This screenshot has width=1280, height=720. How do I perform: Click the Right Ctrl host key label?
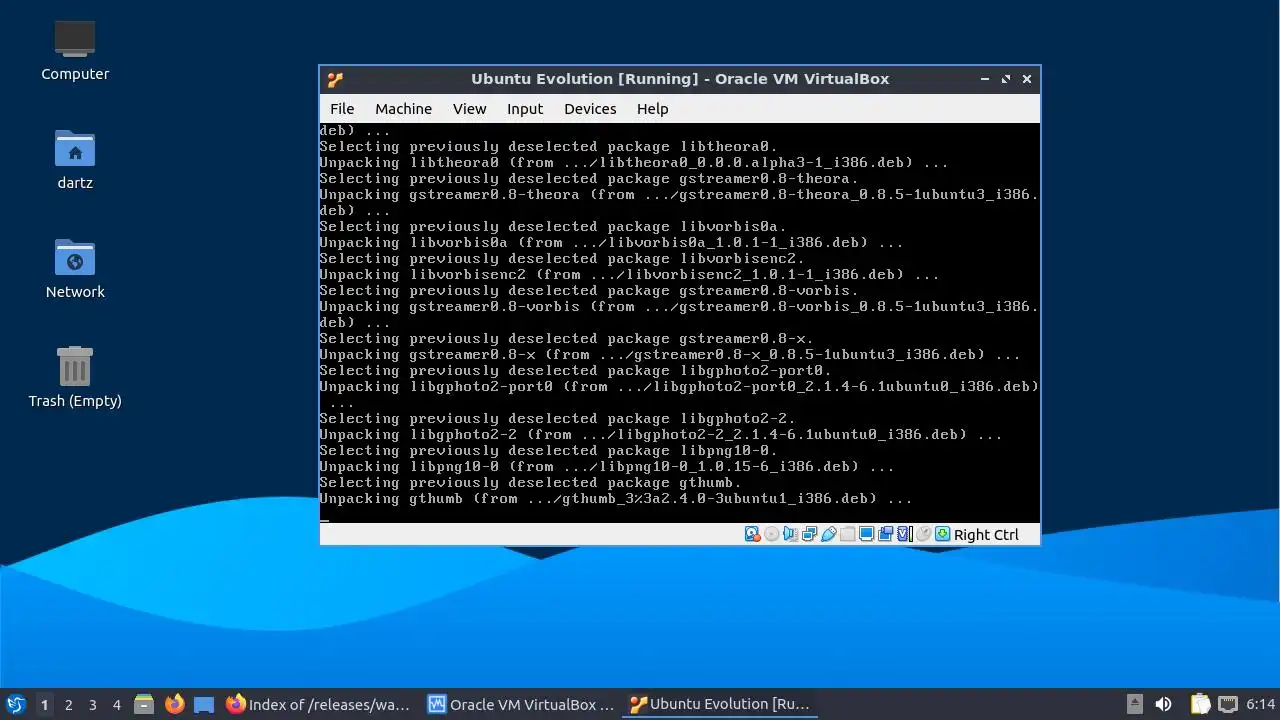click(x=986, y=535)
